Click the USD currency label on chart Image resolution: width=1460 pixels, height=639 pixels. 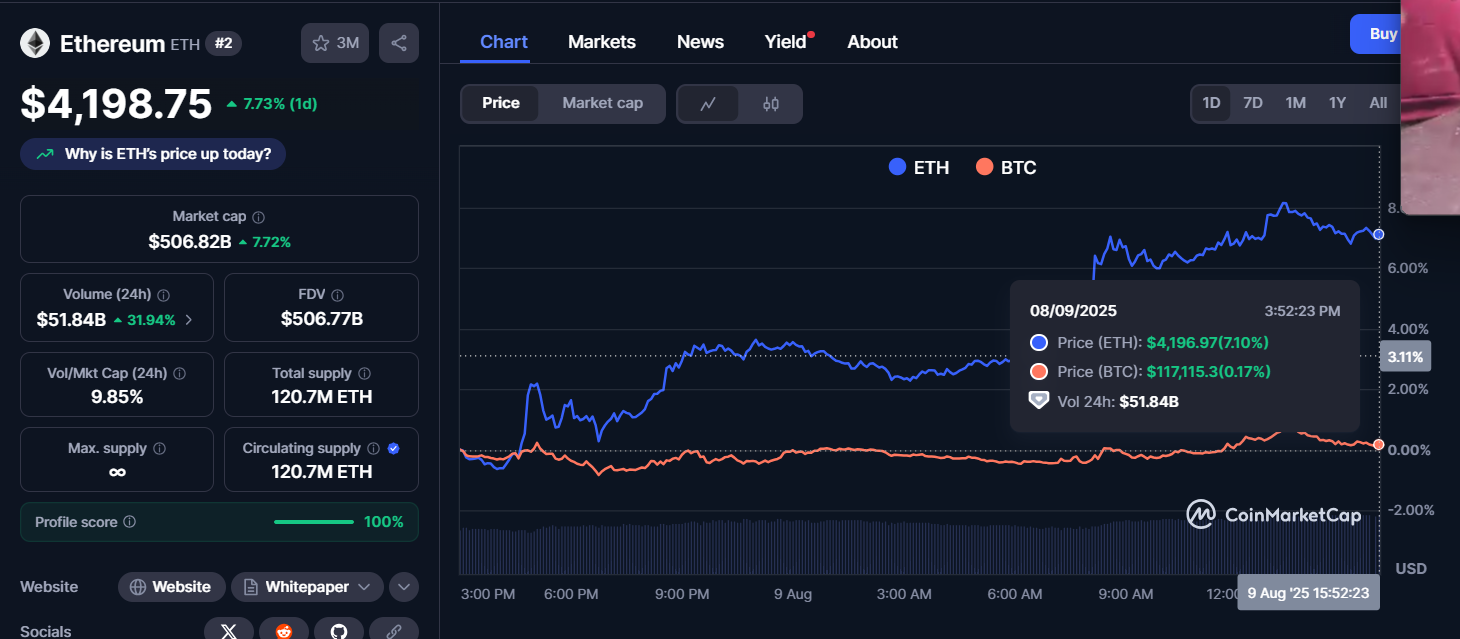tap(1411, 569)
